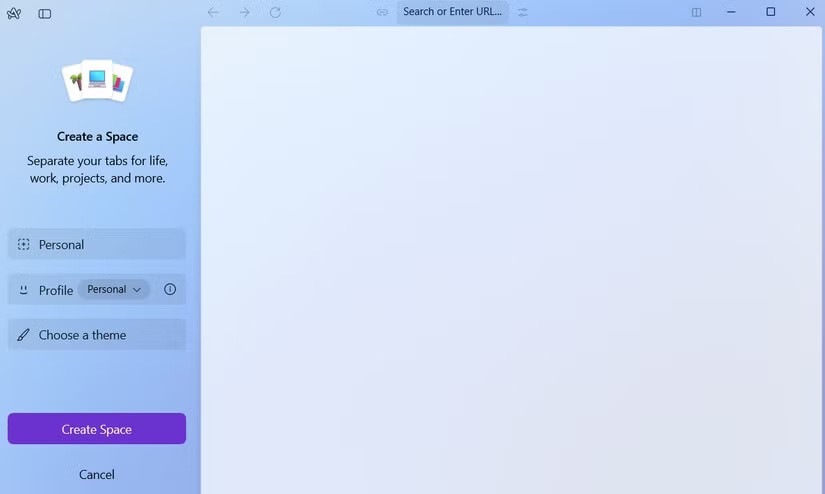Reload the page with refresh icon

click(275, 12)
